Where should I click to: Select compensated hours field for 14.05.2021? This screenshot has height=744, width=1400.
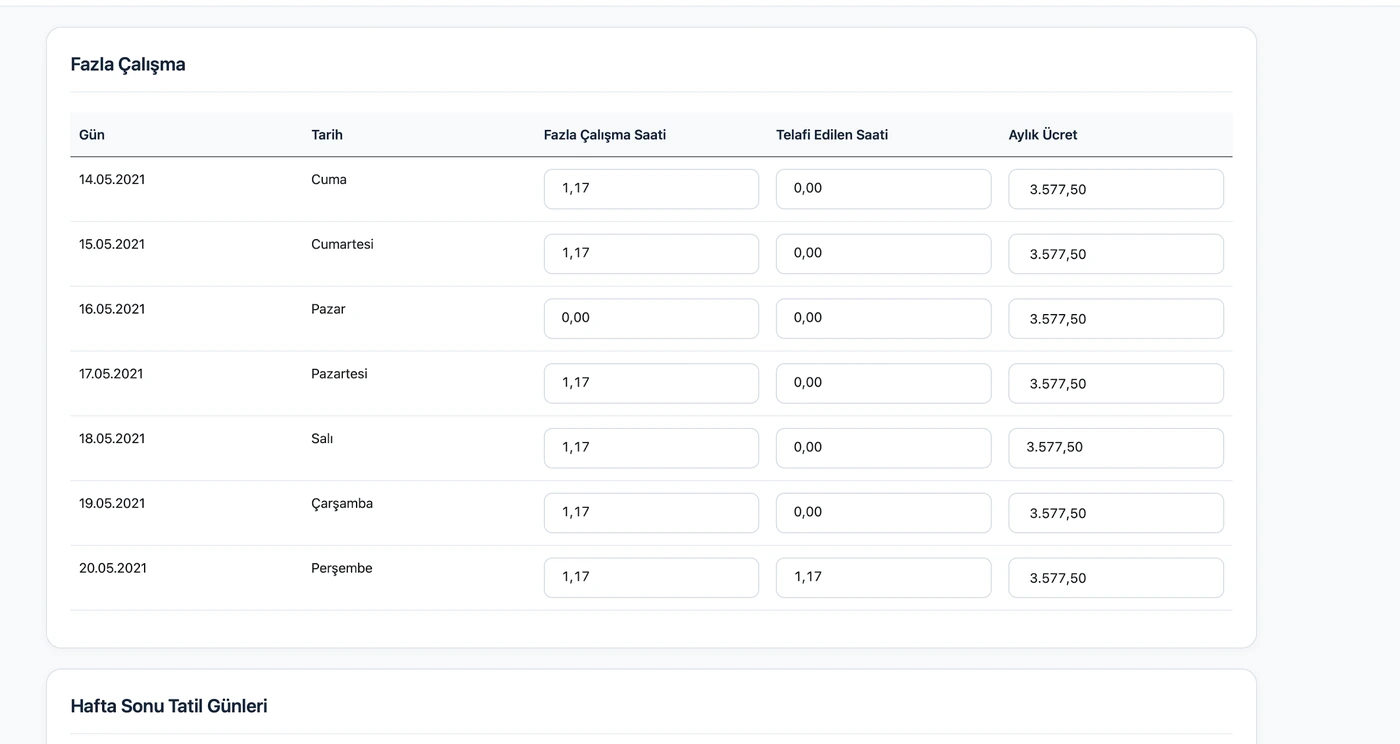[x=883, y=189]
